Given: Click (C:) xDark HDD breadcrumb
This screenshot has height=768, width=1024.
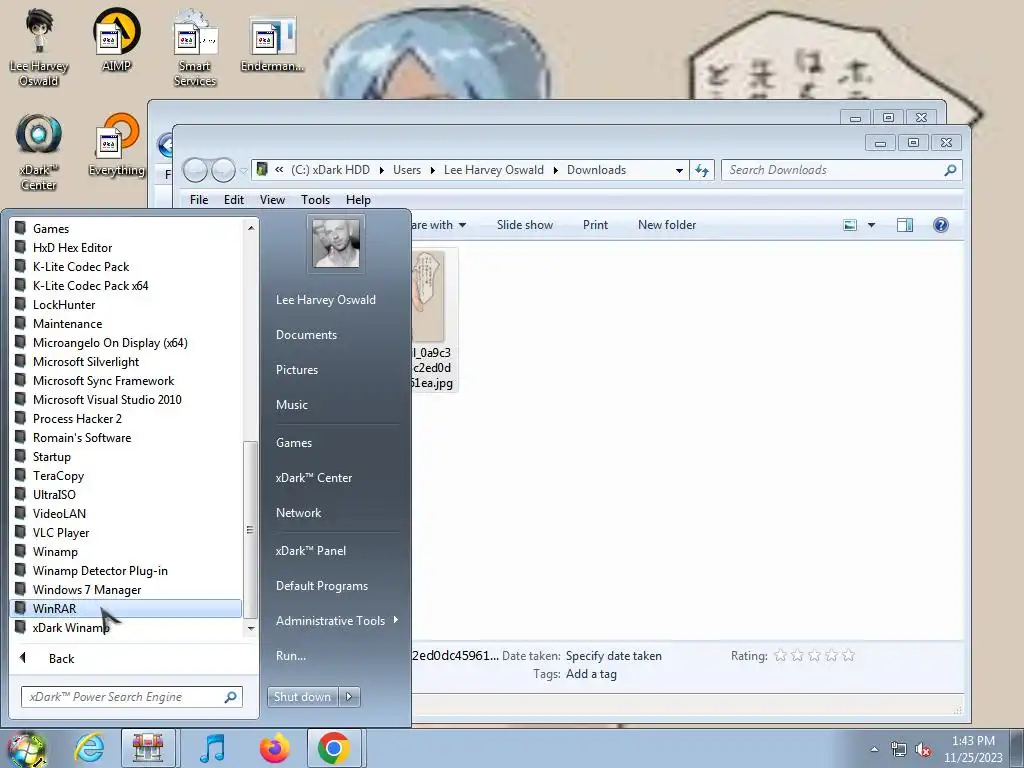Looking at the screenshot, I should (x=330, y=170).
